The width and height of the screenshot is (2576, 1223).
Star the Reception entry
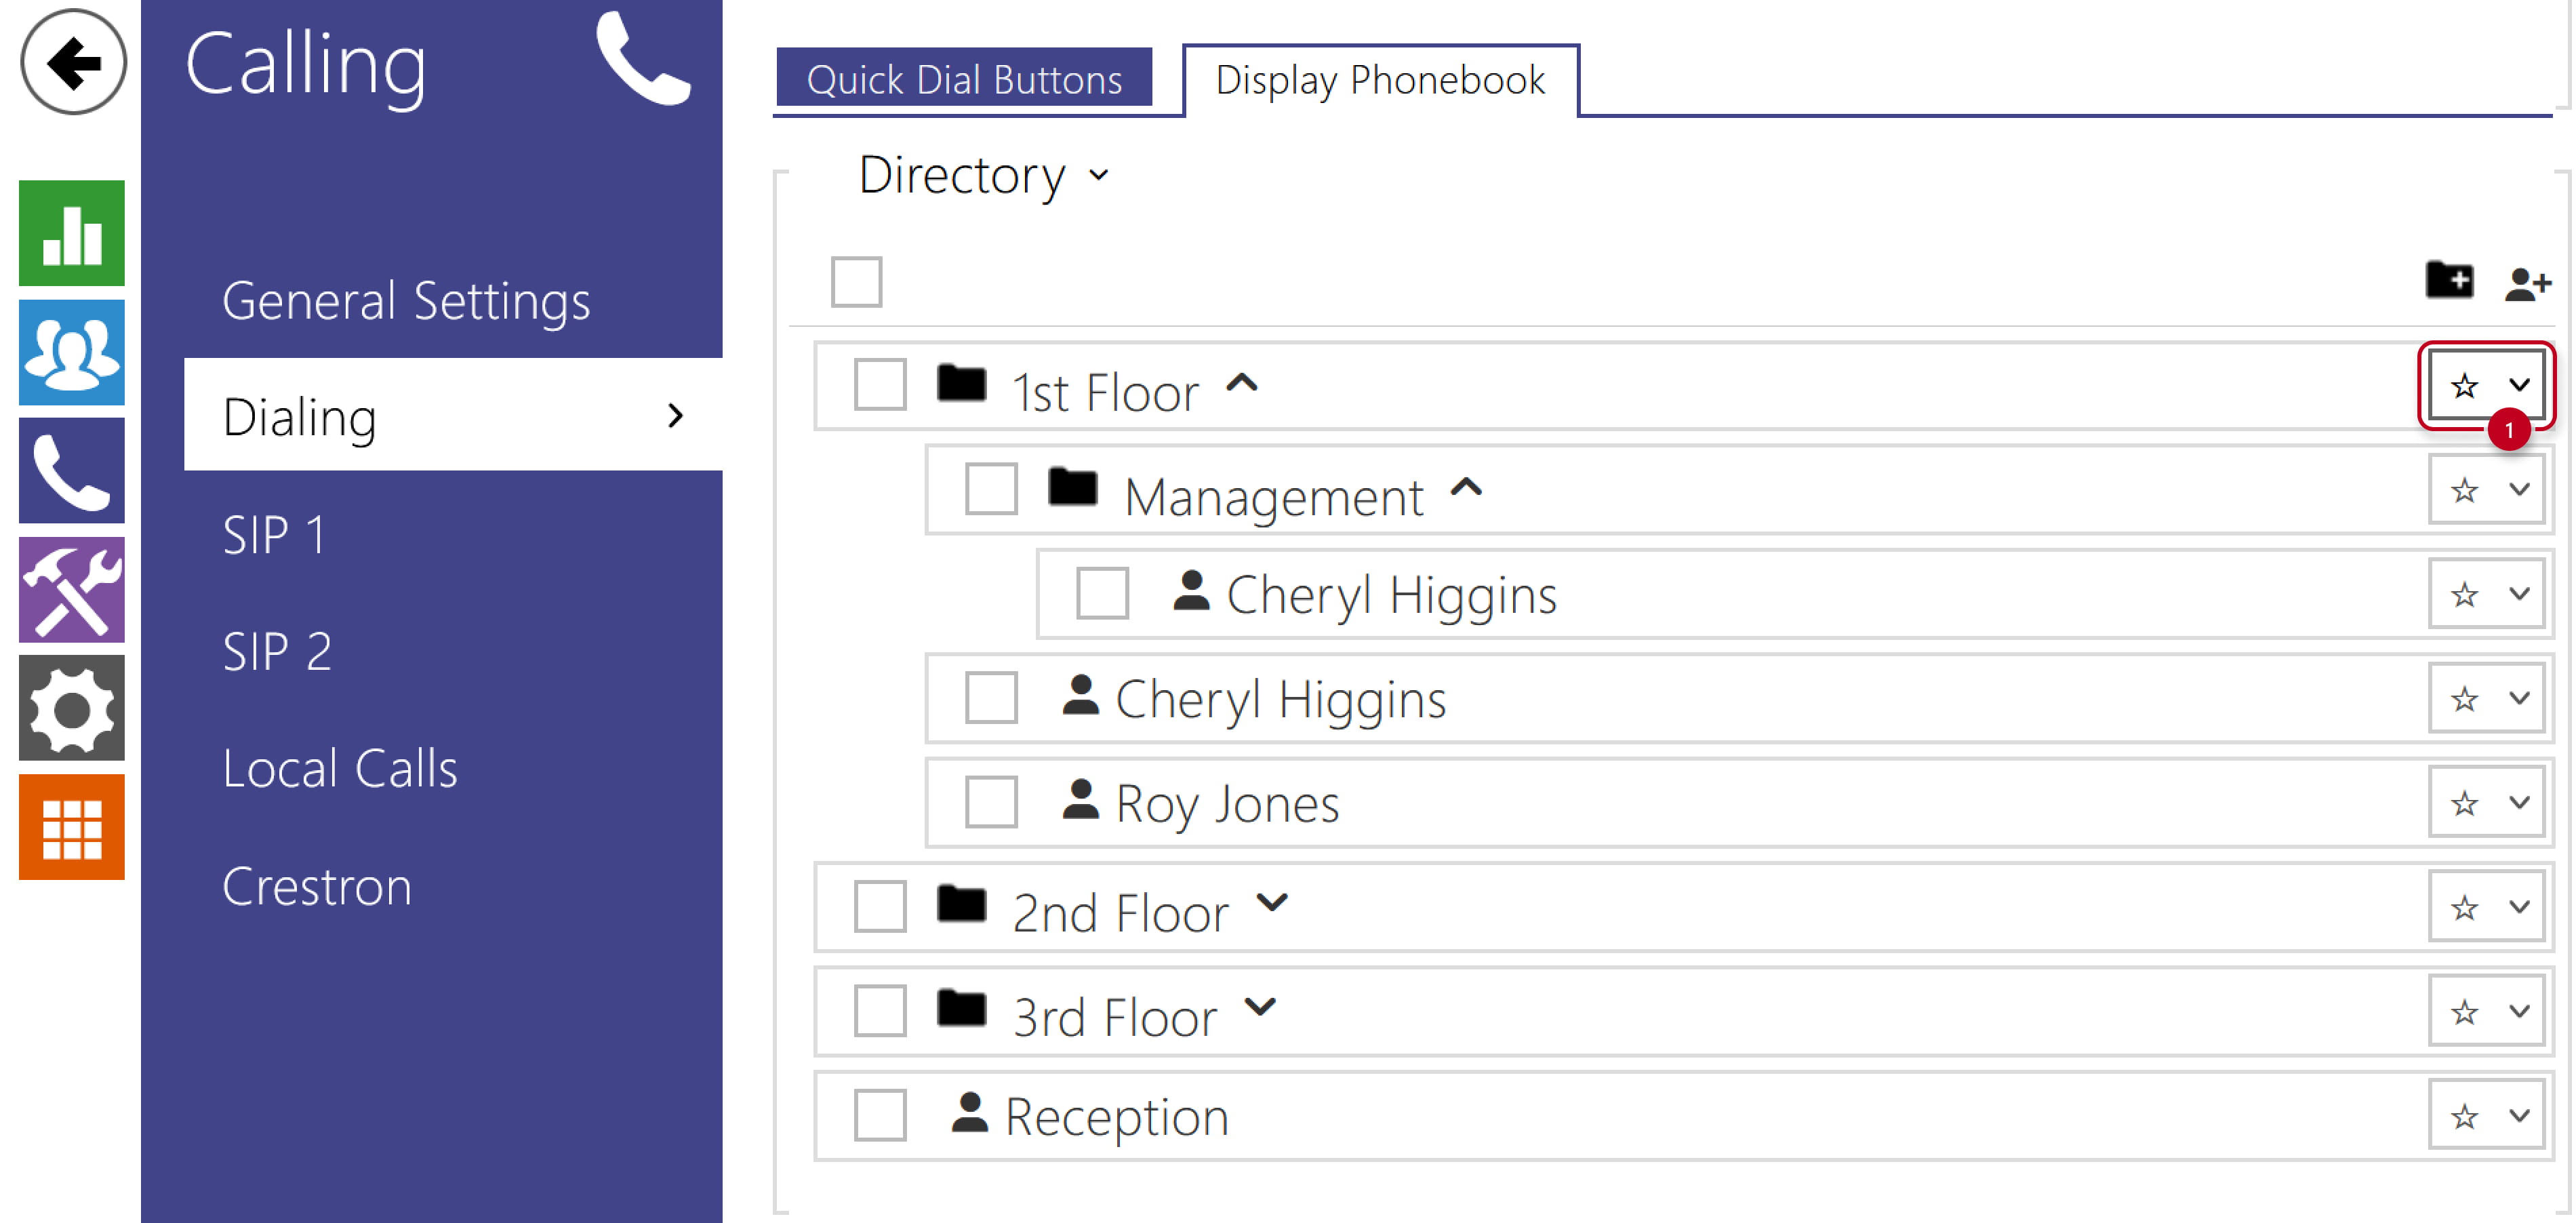(2464, 1116)
